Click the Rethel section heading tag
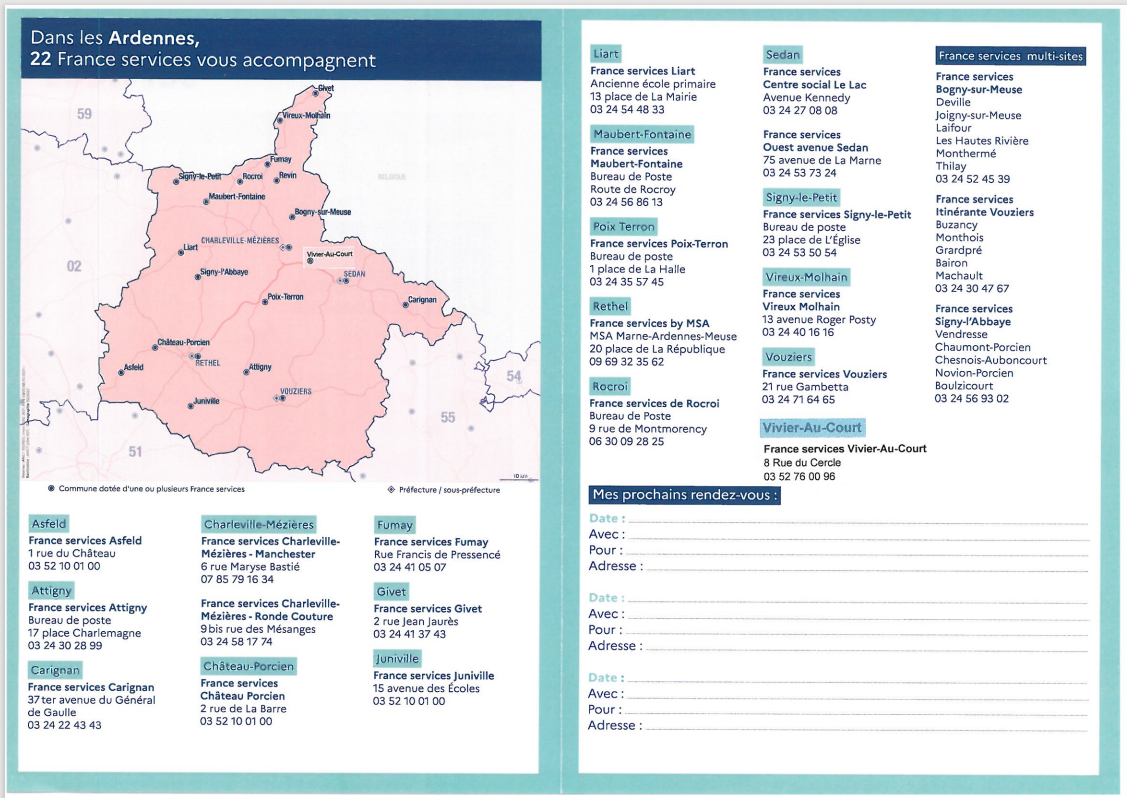Image resolution: width=1127 pixels, height=798 pixels. (x=610, y=306)
